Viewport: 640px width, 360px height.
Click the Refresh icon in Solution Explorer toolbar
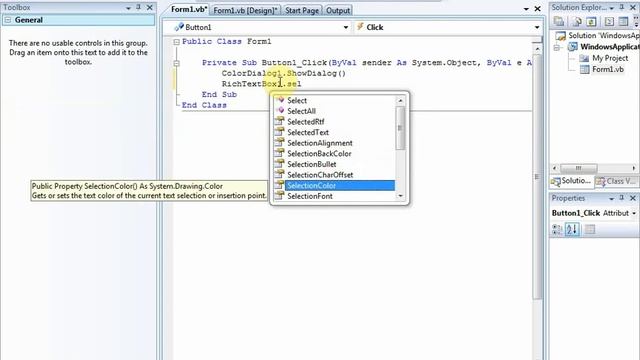pyautogui.click(x=591, y=22)
